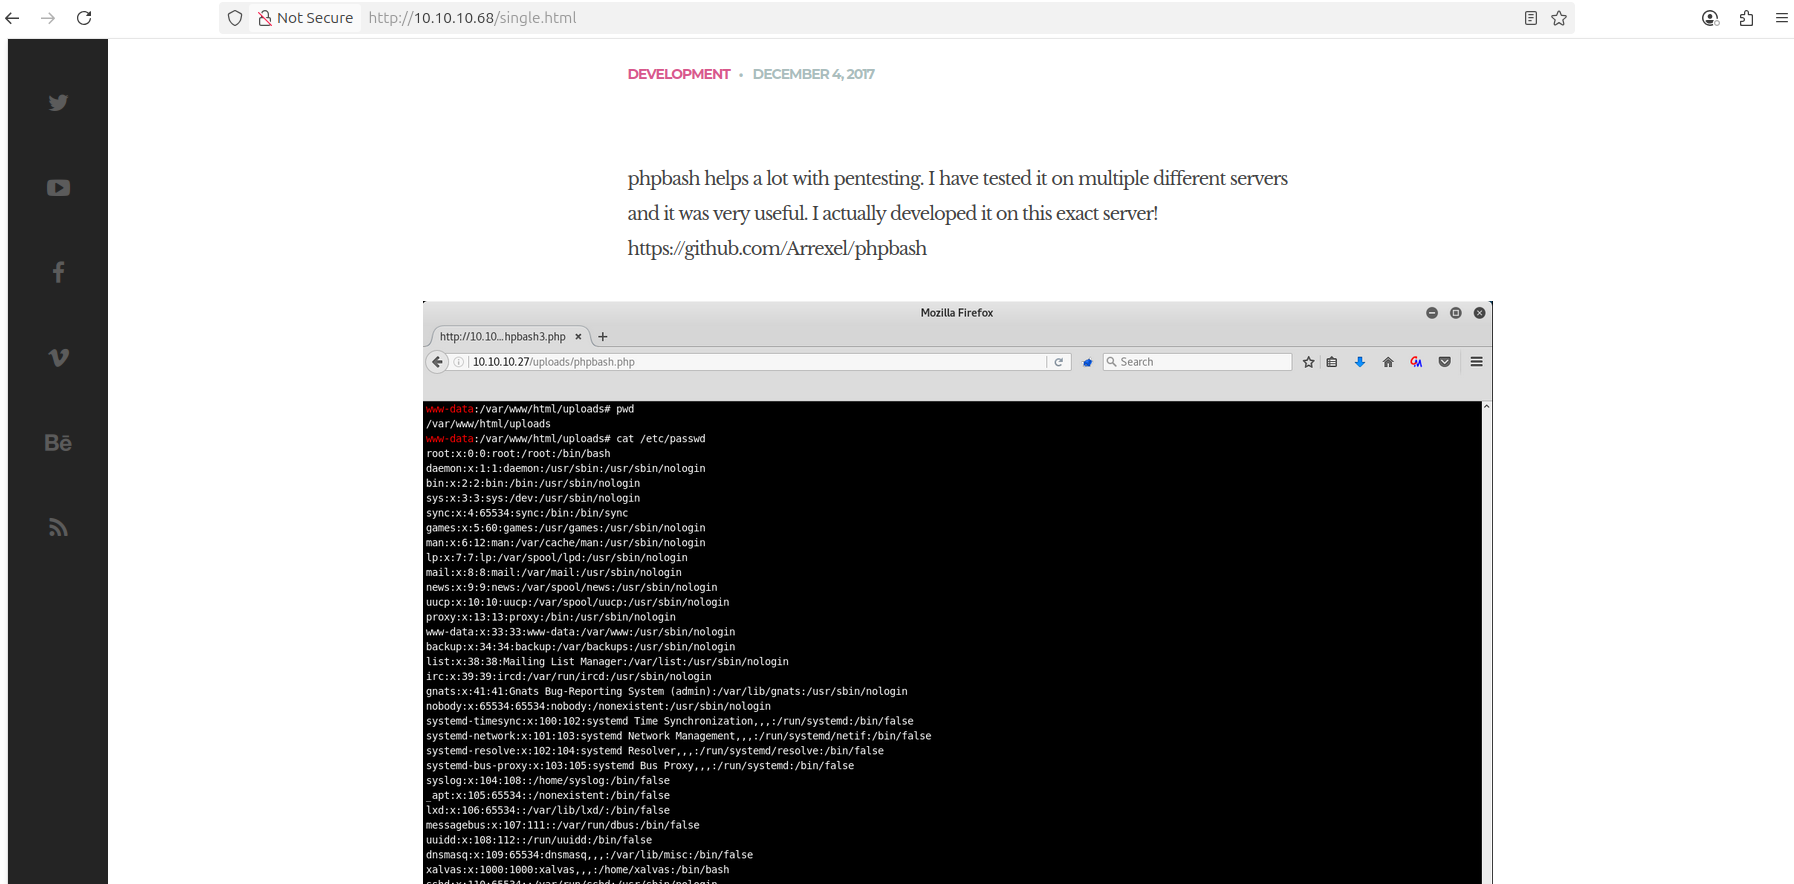Screen dimensions: 1794x884
Task: Click the github.com/Arrexel/phpbash link text
Action: [777, 248]
